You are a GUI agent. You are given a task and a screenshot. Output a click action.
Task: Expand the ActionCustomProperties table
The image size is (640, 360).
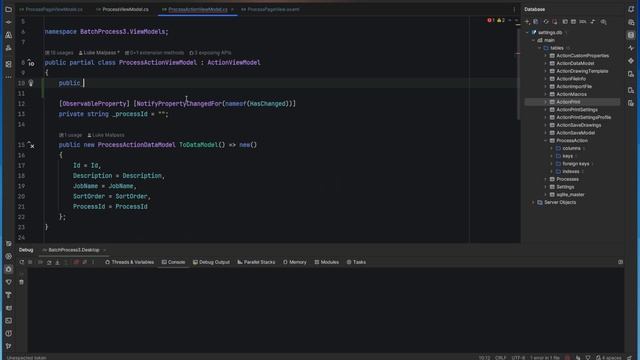coord(546,56)
